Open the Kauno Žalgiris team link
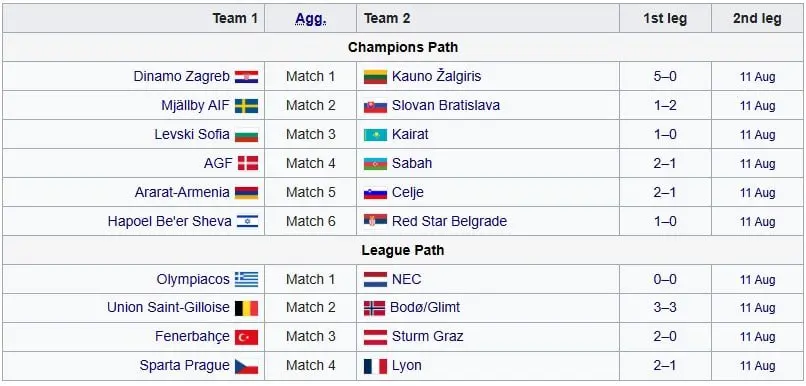806x386 pixels. tap(436, 77)
